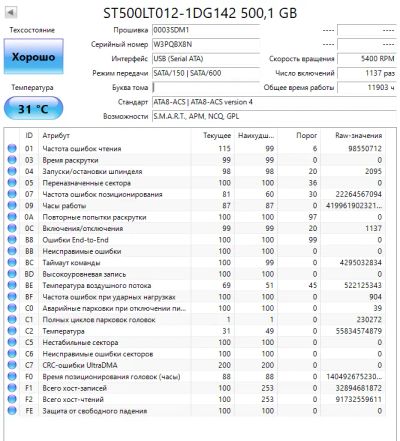
Task: Click the status icon for Частота ошибок при ударных нагрузках
Action: tap(12, 297)
